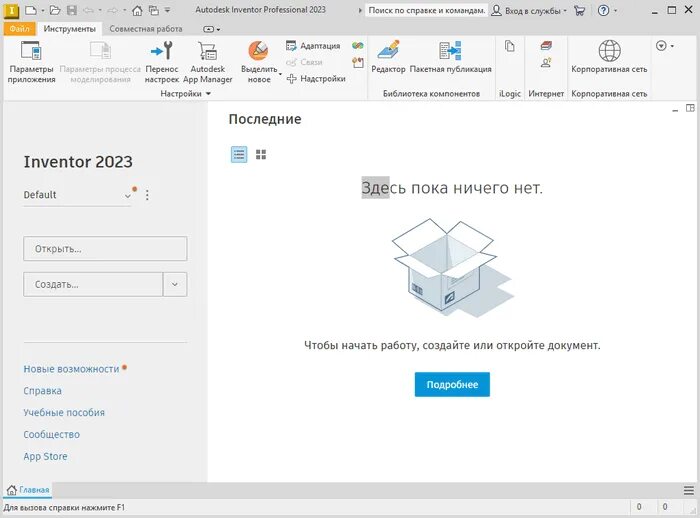
Task: Open Параметры приложения (Application Options)
Action: coord(31,62)
